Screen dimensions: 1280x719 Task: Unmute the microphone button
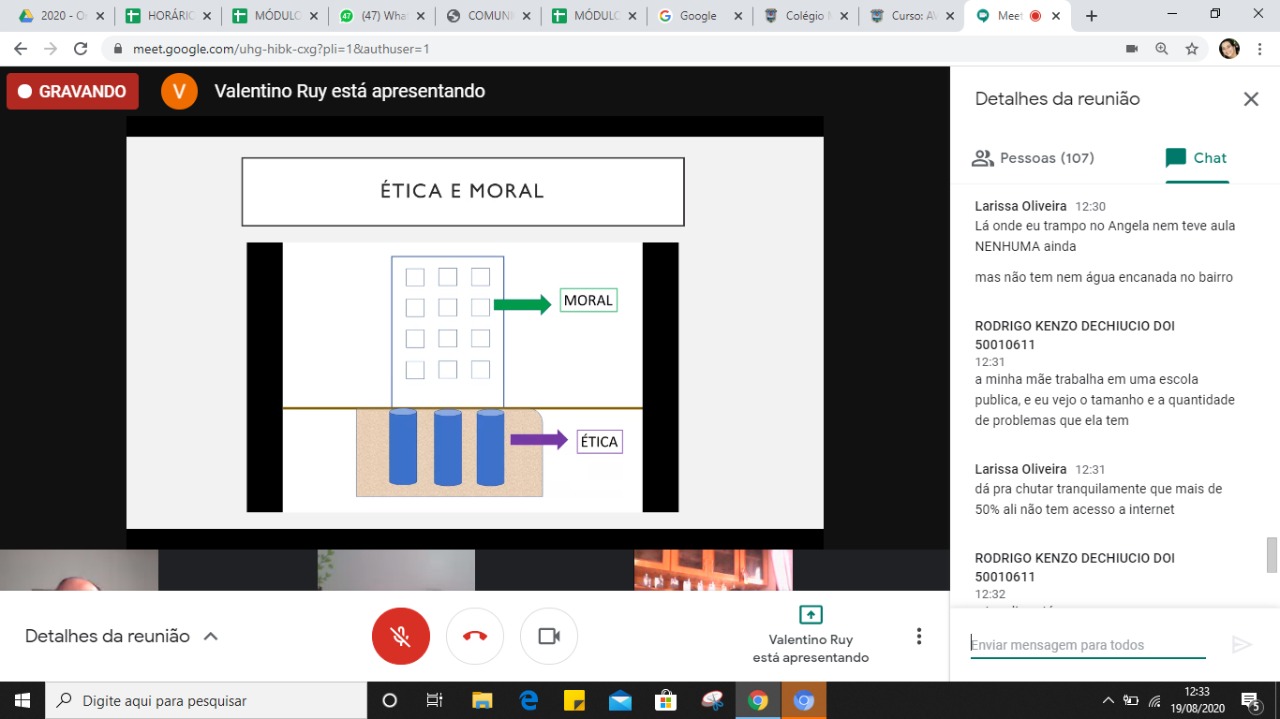tap(401, 636)
